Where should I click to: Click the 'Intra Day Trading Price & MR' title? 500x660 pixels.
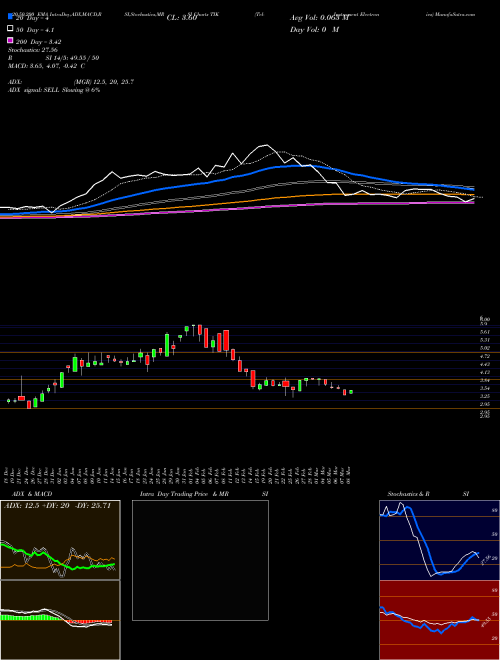click(x=185, y=494)
